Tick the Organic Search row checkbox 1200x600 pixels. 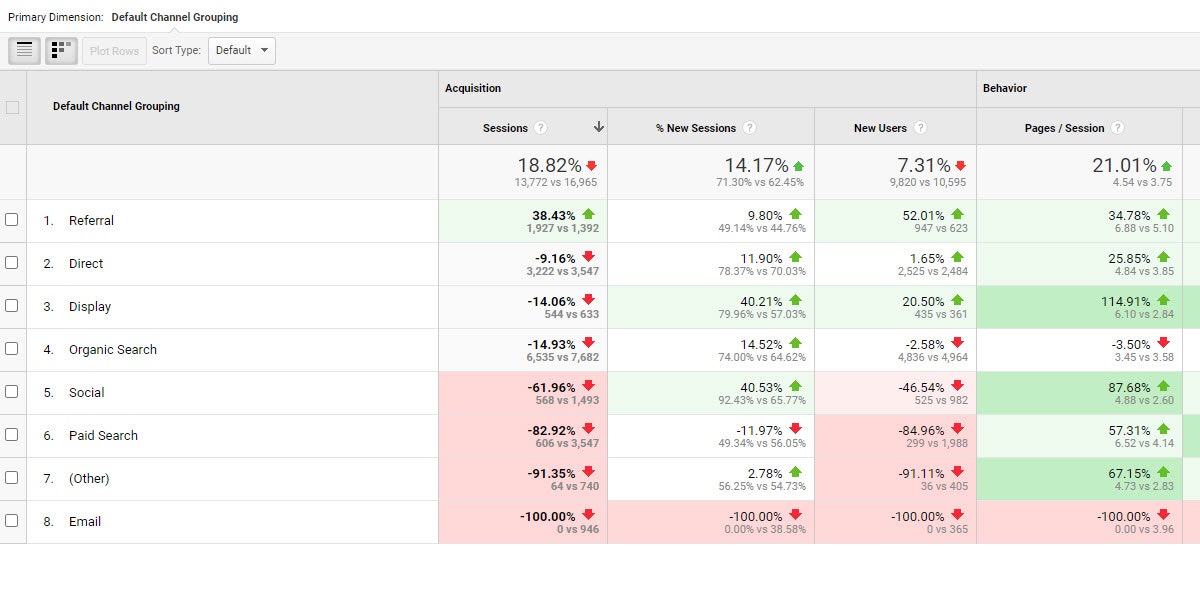point(12,349)
